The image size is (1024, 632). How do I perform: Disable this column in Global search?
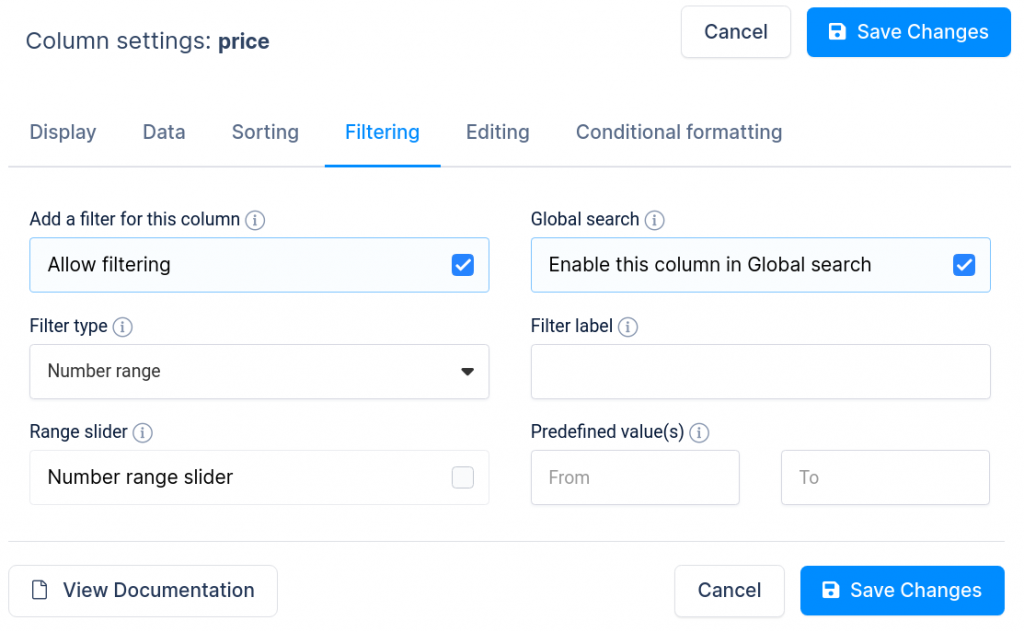[x=964, y=264]
